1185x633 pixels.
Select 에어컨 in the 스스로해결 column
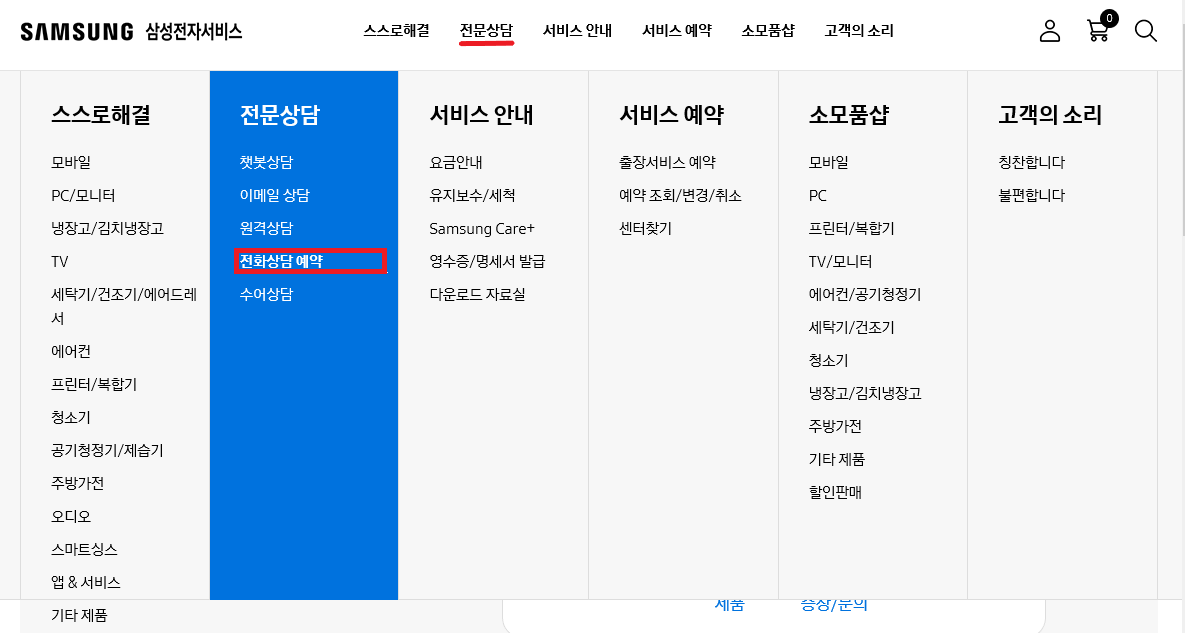click(71, 351)
